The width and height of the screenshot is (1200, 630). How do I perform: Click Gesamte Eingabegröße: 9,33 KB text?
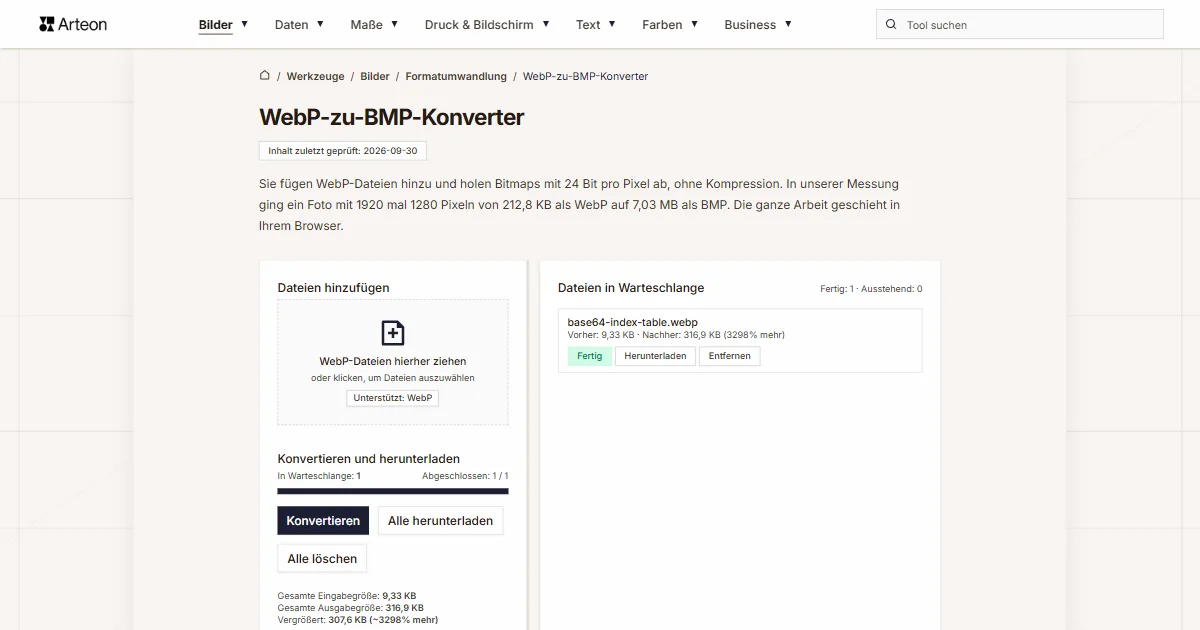(346, 595)
